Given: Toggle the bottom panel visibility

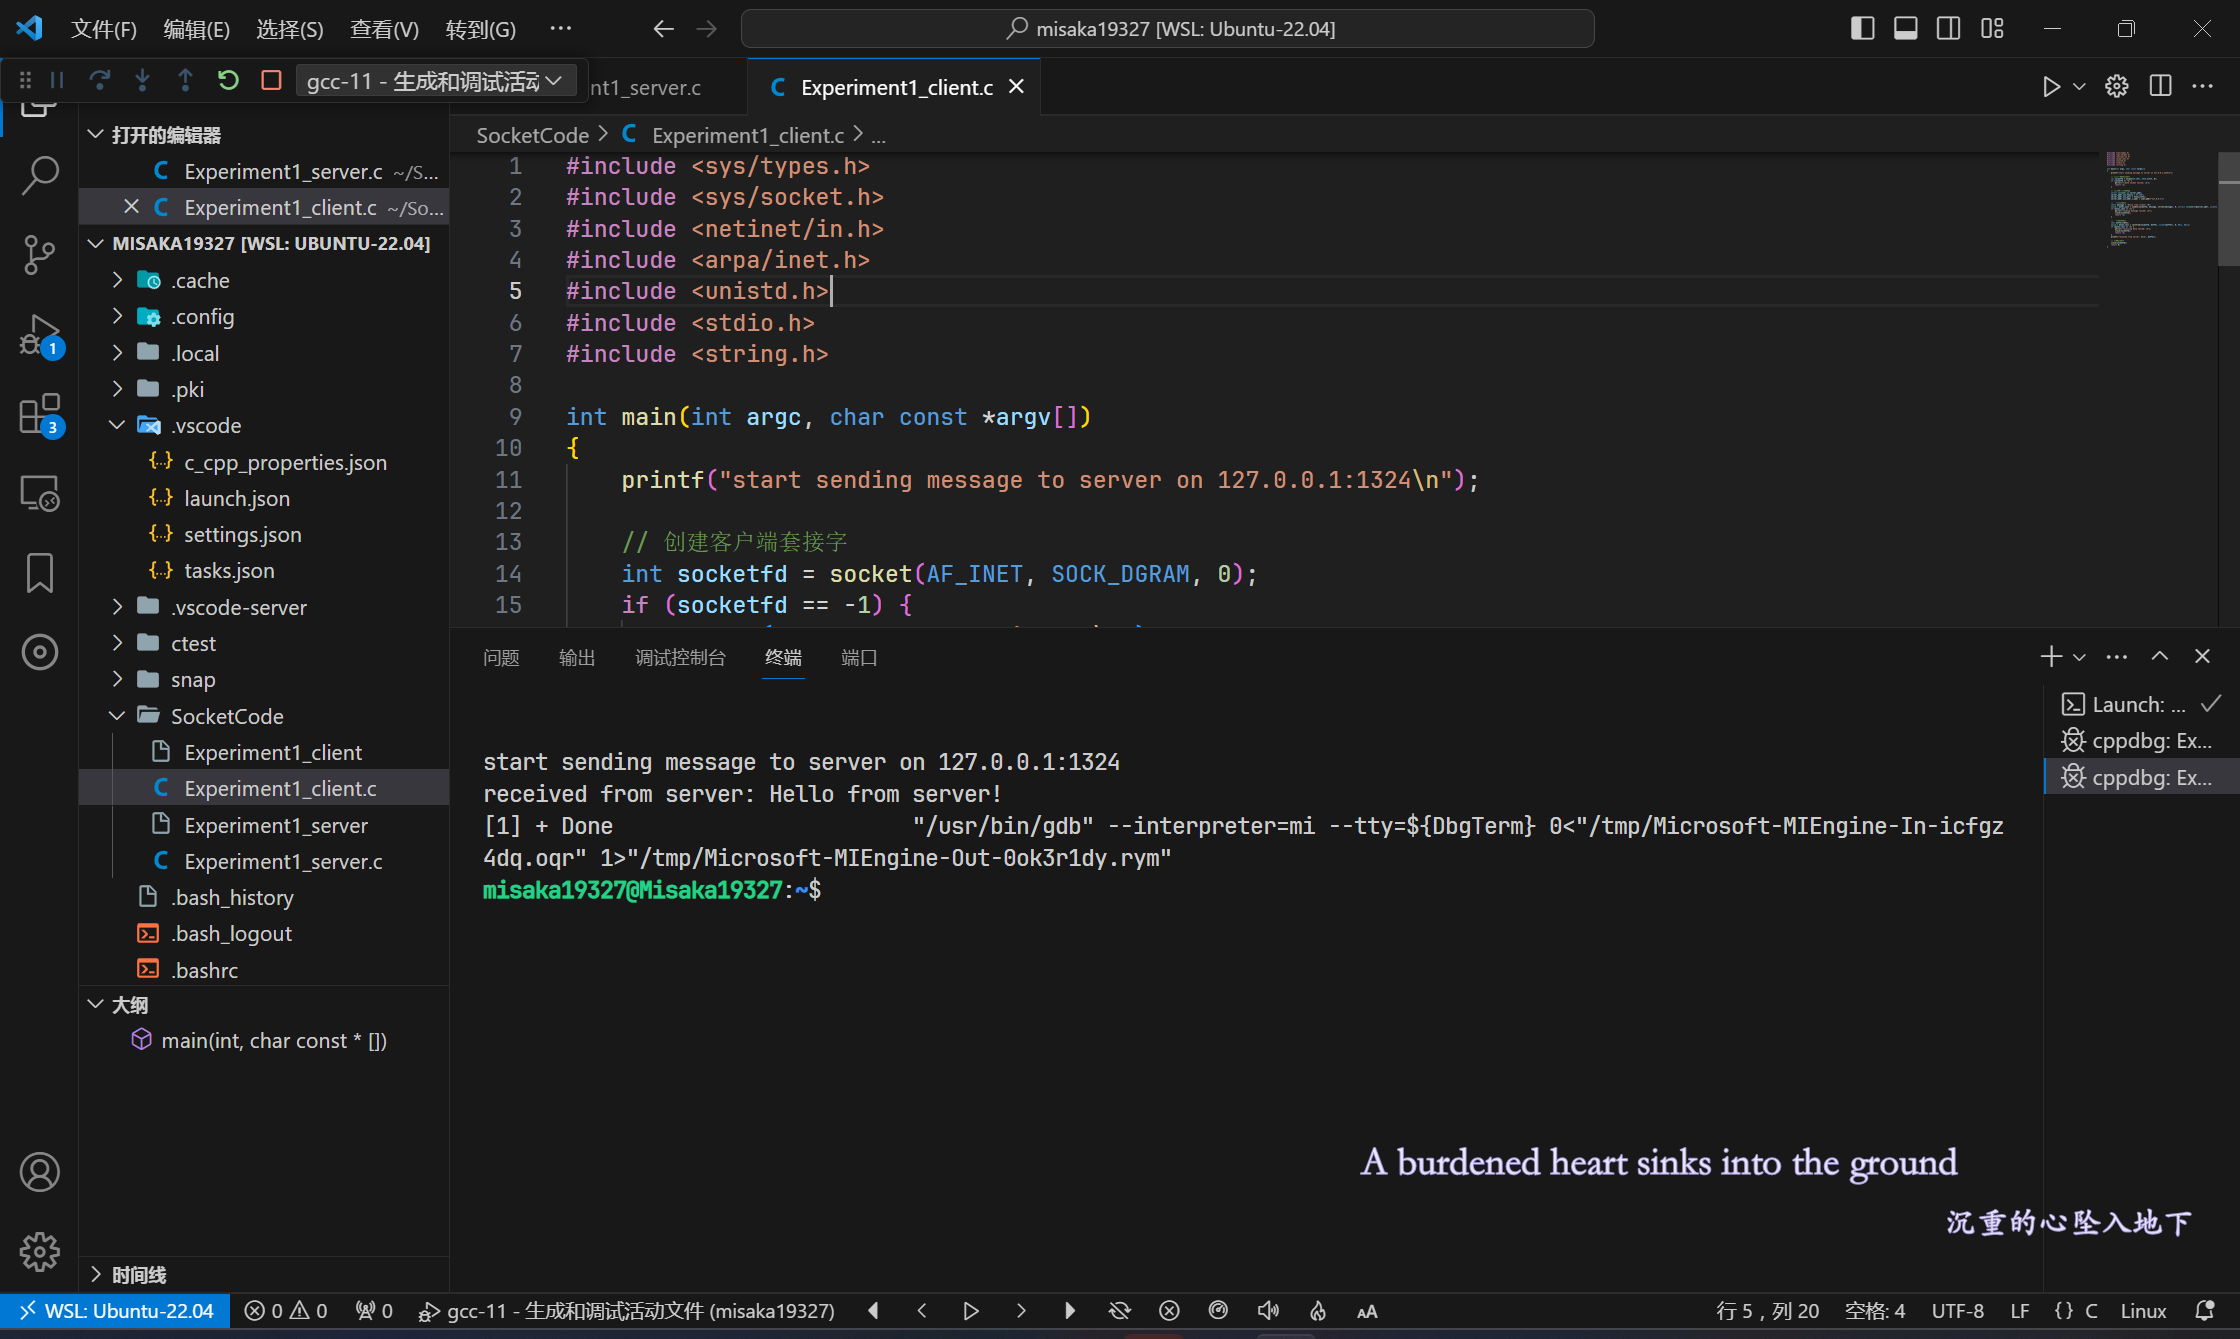Looking at the screenshot, I should 1906,29.
